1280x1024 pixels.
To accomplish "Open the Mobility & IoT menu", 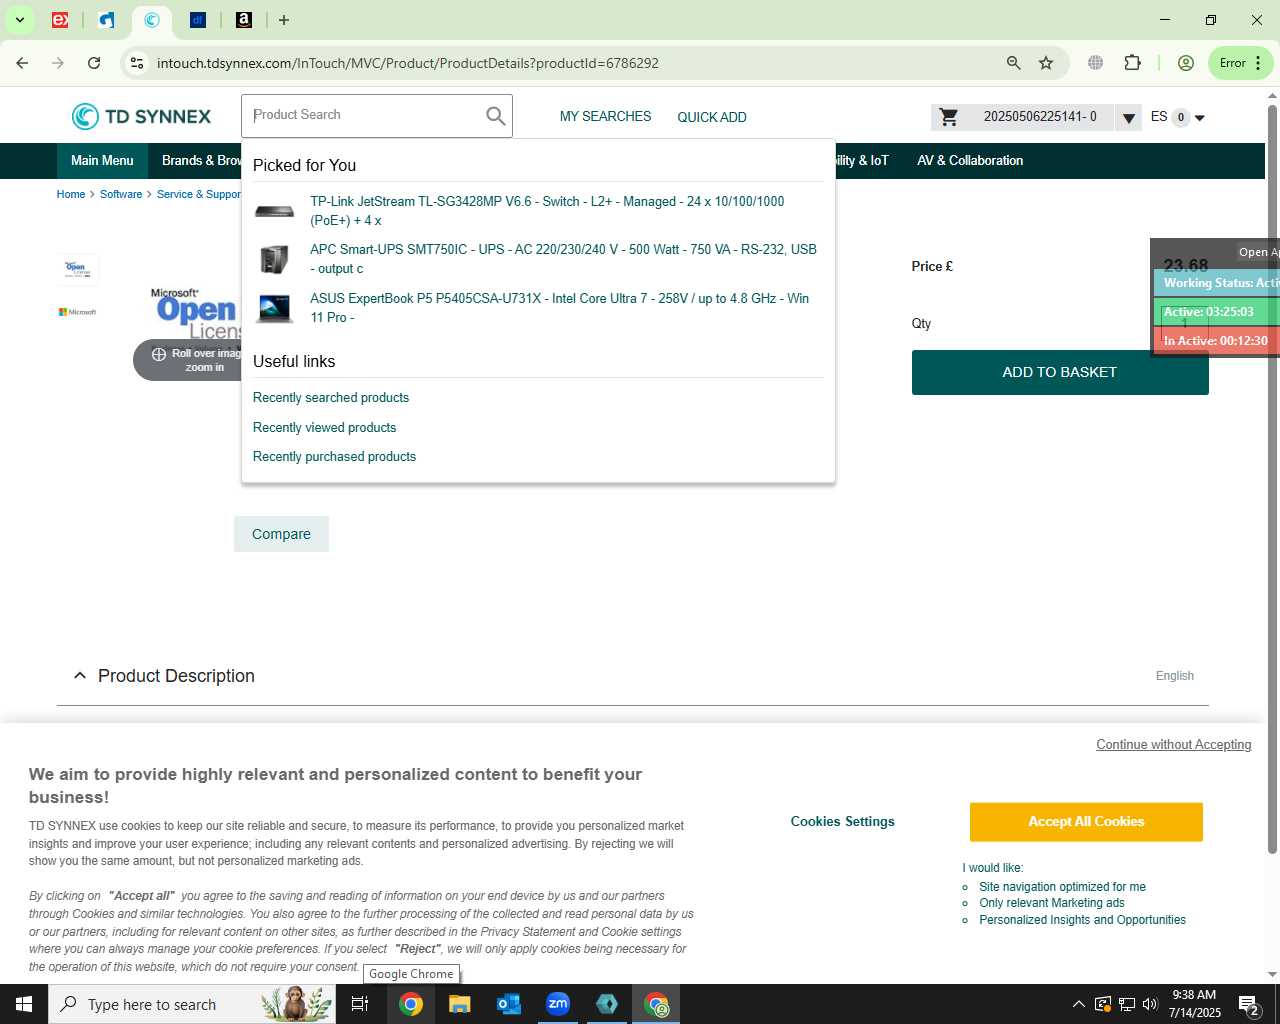I will coord(862,160).
